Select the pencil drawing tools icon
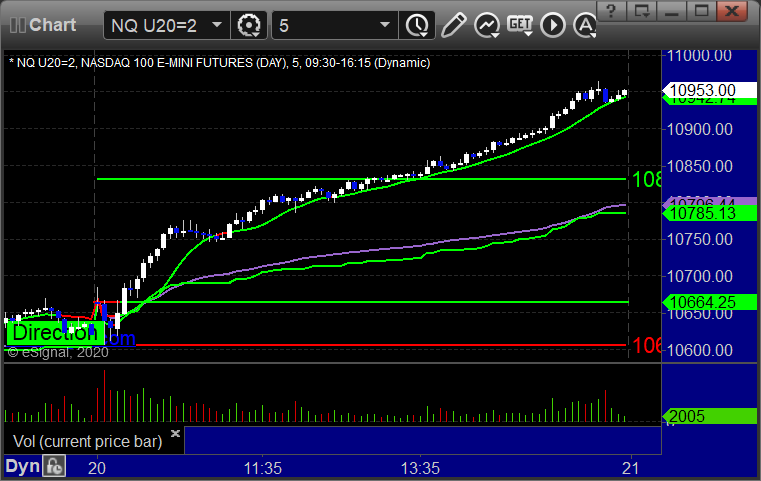Viewport: 761px width, 481px height. (x=453, y=25)
